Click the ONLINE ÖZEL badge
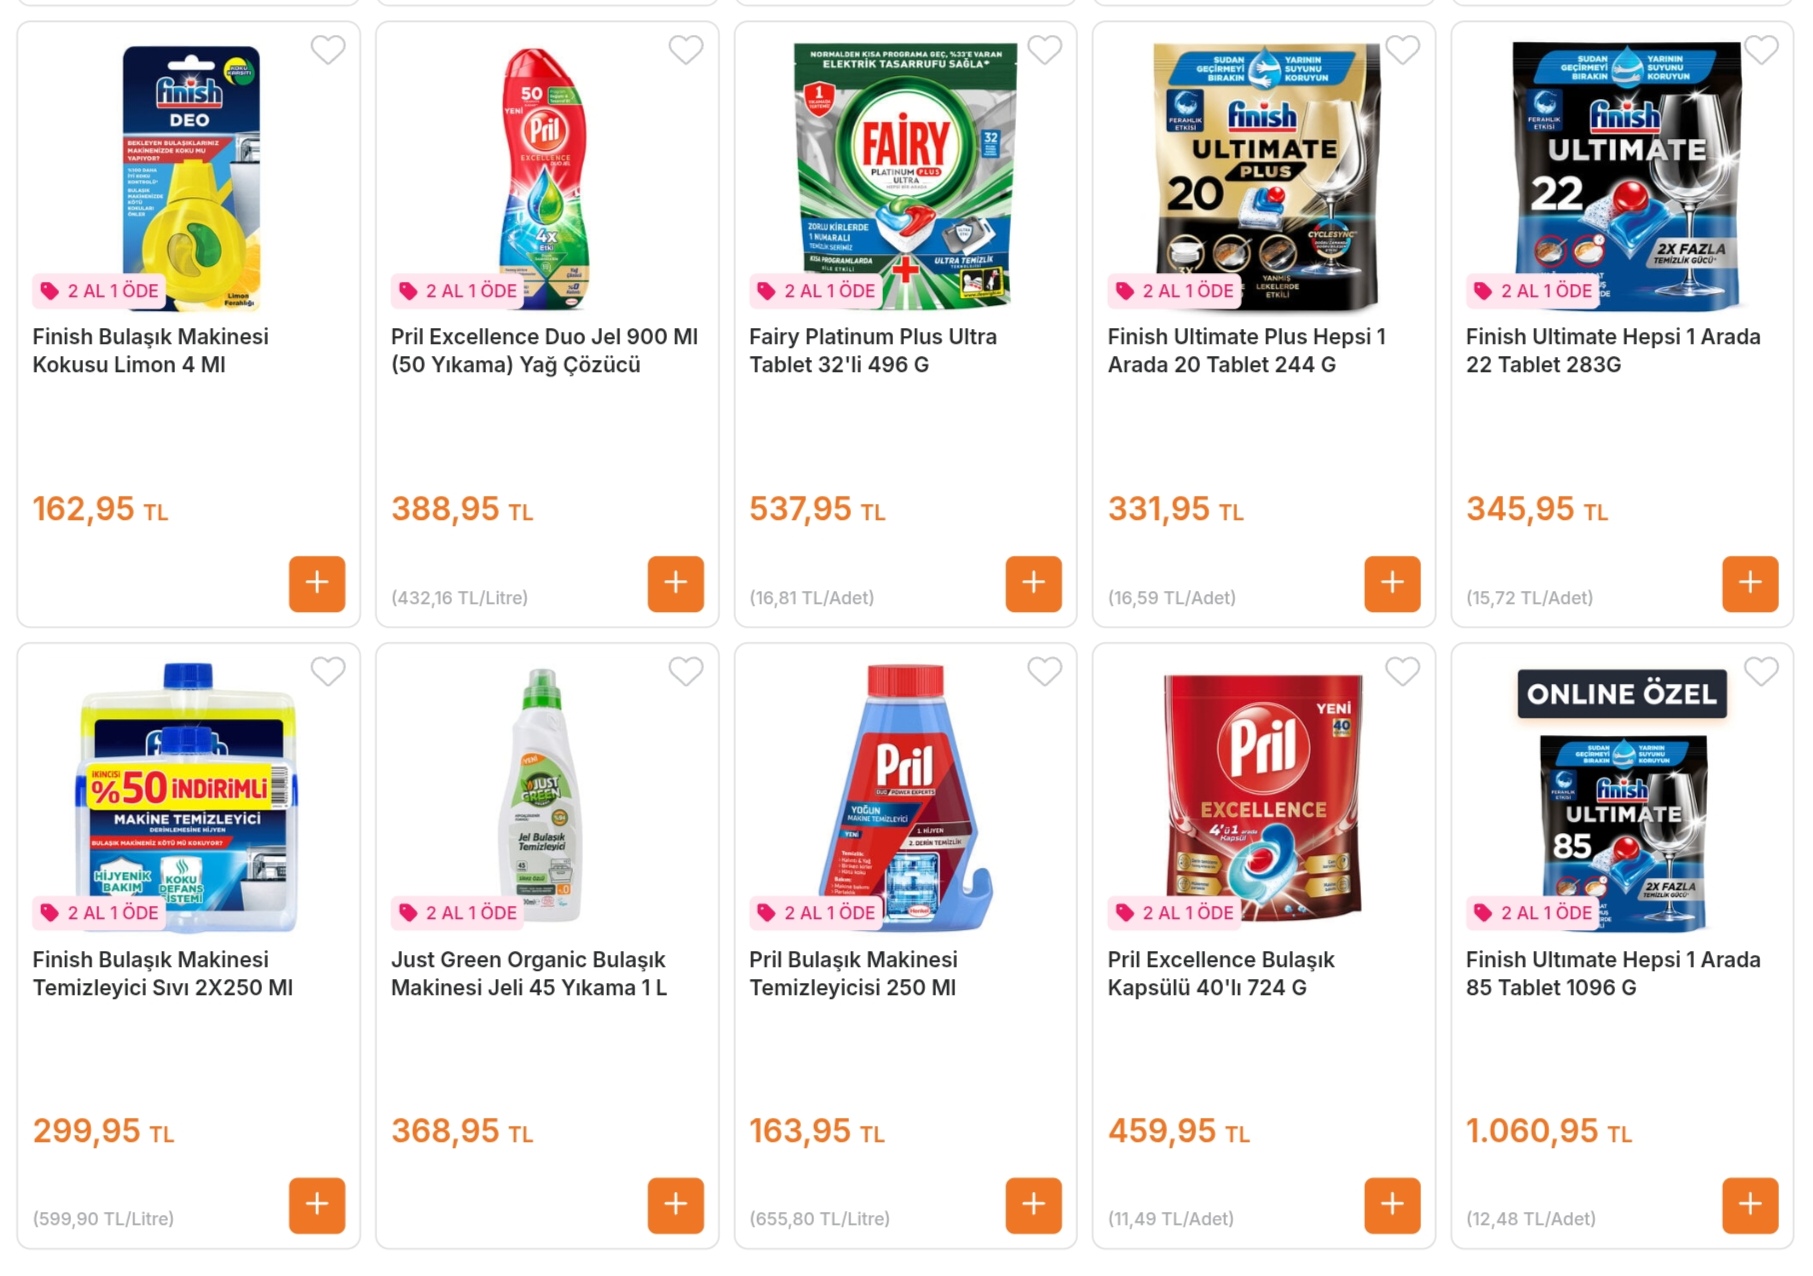 coord(1621,694)
